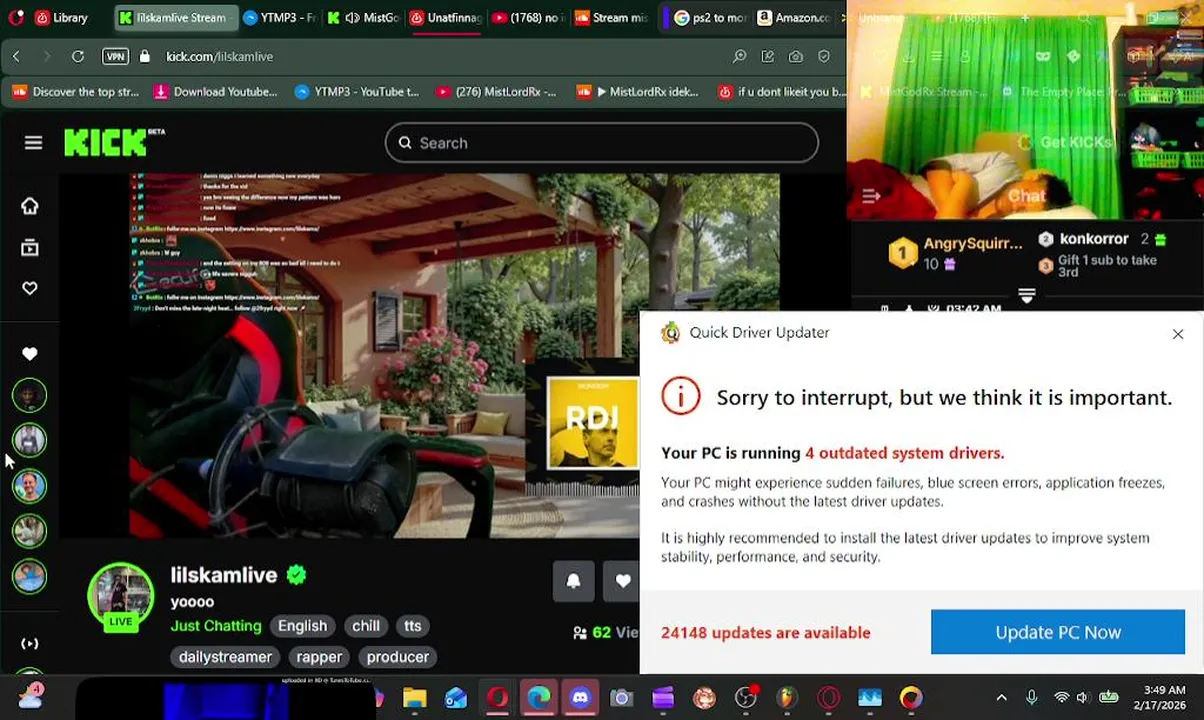Screen dimensions: 1204x720
Task: Open the find-in-page magnifier icon in toolbar
Action: click(740, 57)
